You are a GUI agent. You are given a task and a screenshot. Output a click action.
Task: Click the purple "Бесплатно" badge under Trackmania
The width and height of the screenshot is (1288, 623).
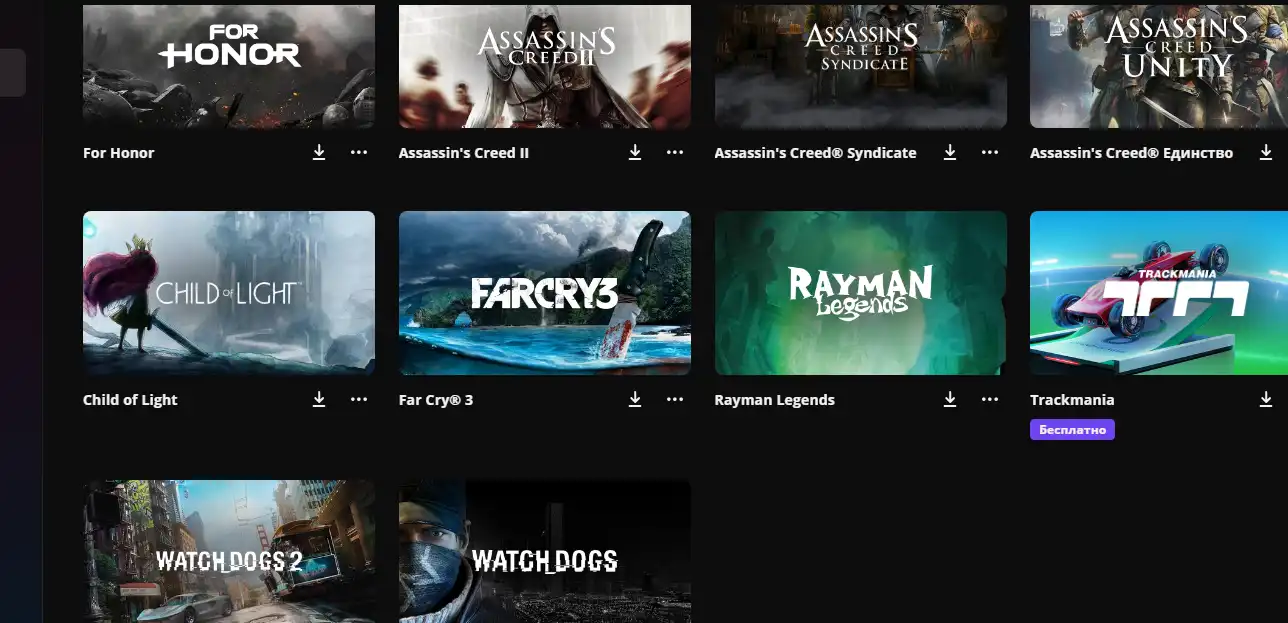tap(1072, 430)
